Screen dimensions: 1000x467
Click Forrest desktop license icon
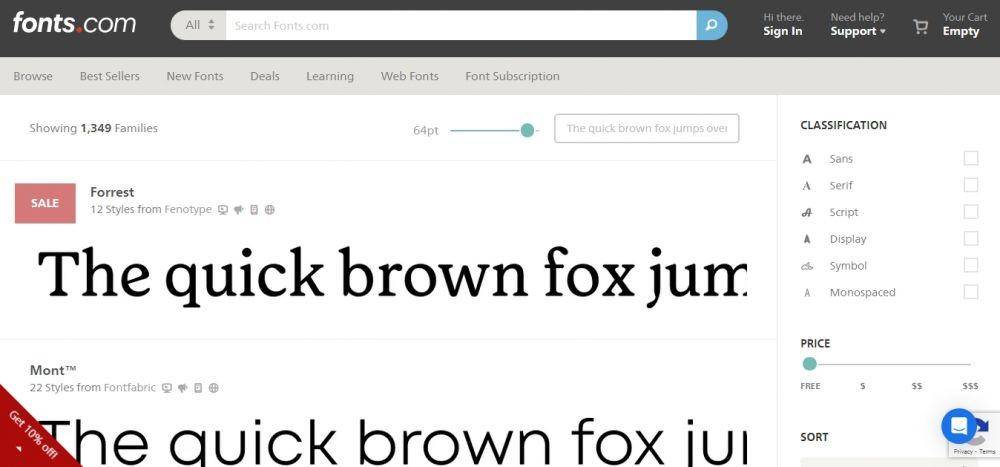(x=223, y=209)
